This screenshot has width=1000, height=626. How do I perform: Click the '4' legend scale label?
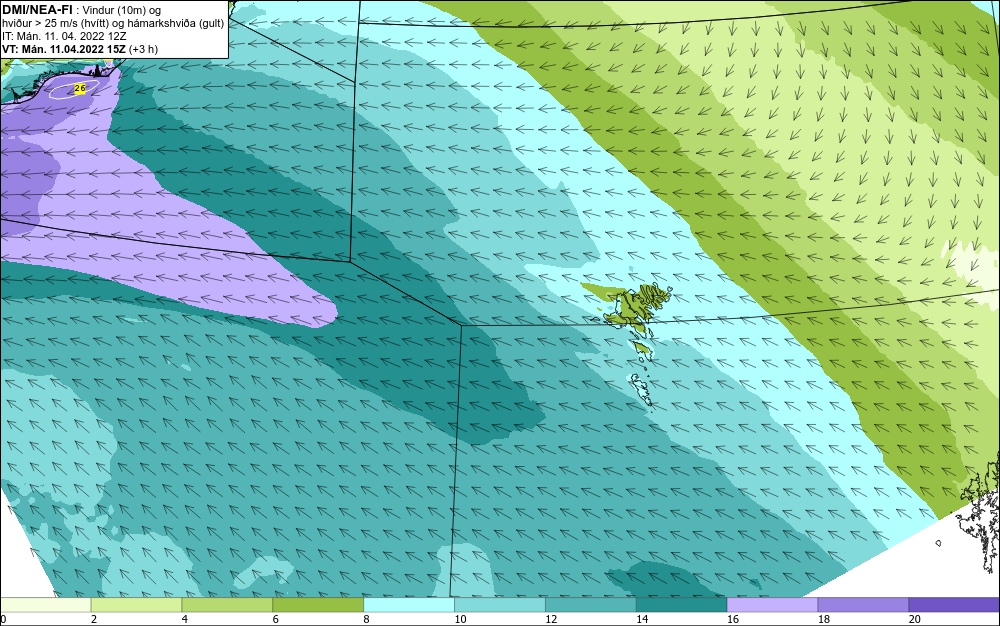pyautogui.click(x=185, y=619)
